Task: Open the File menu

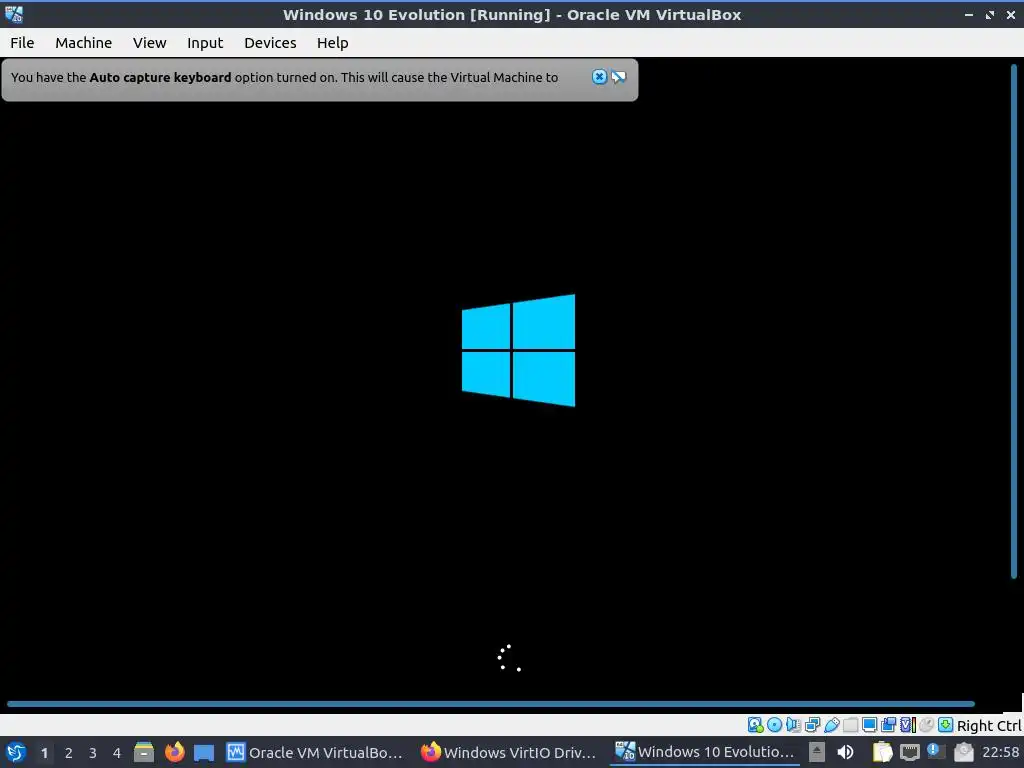Action: tap(22, 43)
